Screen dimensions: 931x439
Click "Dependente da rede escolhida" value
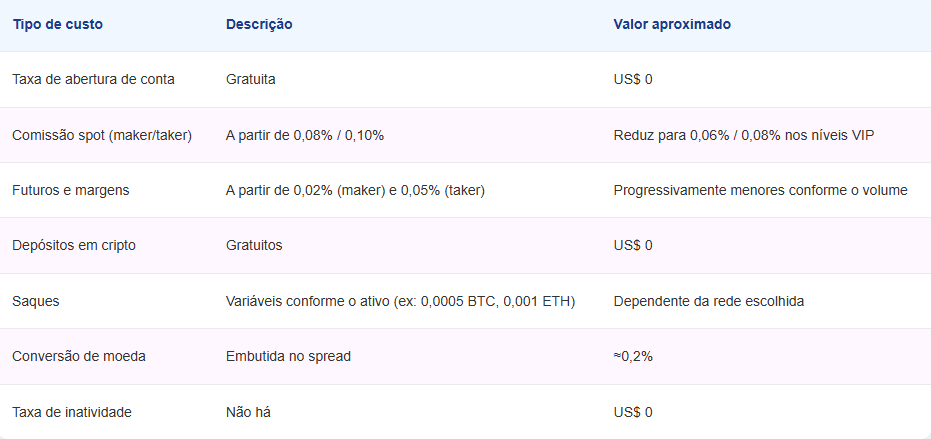click(708, 301)
